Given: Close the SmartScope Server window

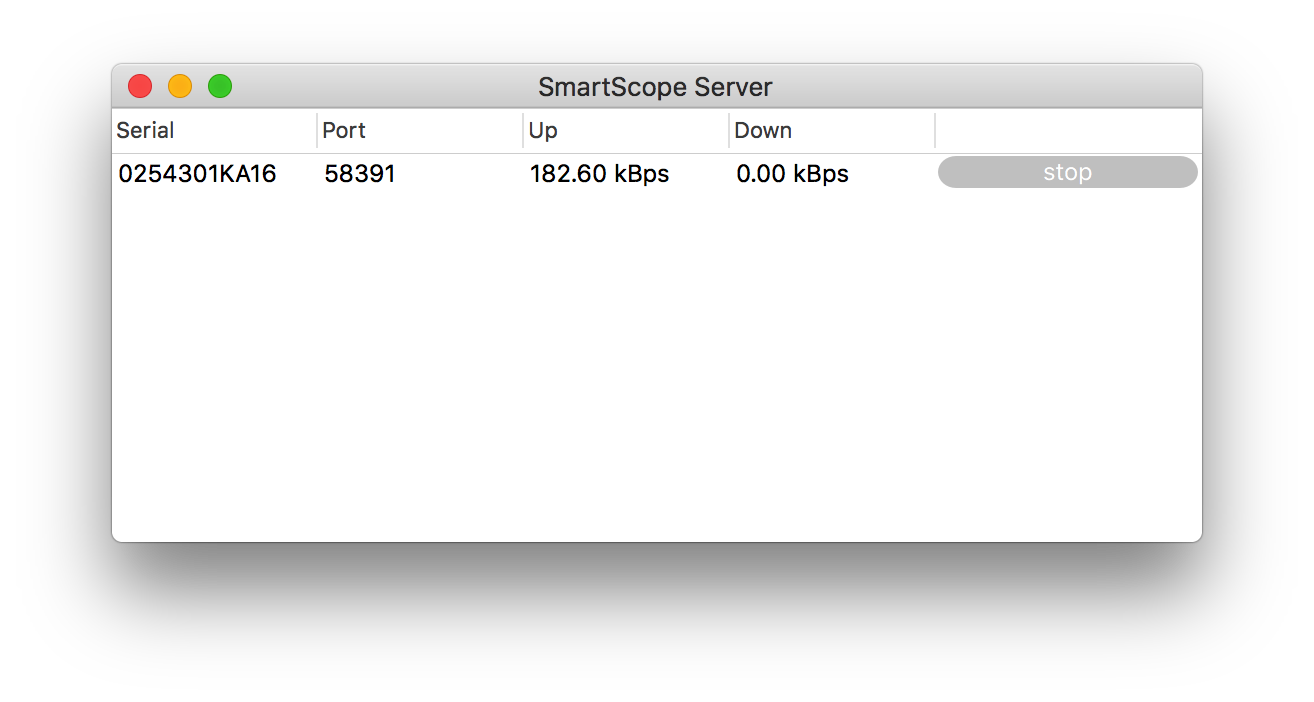Looking at the screenshot, I should click(140, 87).
